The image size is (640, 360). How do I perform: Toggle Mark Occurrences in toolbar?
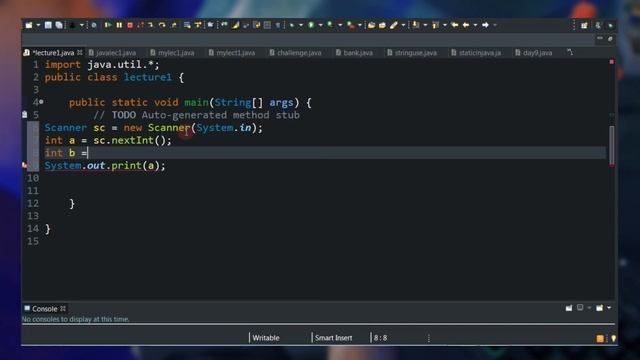(x=236, y=25)
